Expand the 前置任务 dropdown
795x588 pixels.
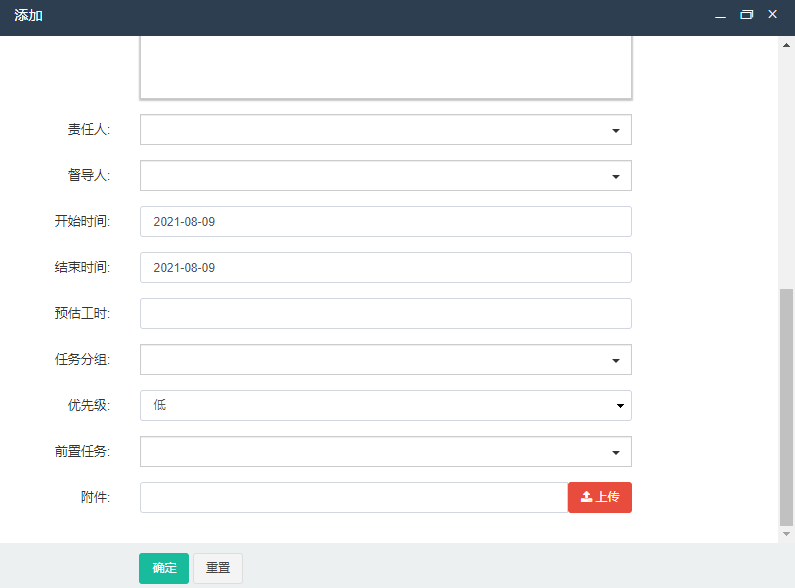386,452
